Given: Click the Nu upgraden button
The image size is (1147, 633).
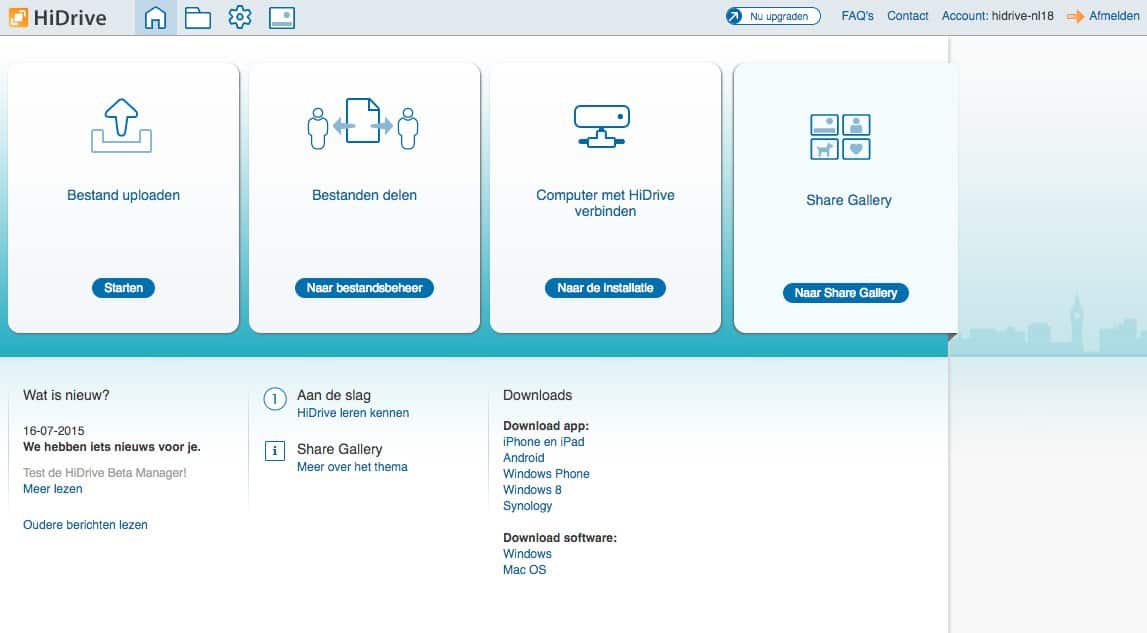Looking at the screenshot, I should pyautogui.click(x=773, y=16).
